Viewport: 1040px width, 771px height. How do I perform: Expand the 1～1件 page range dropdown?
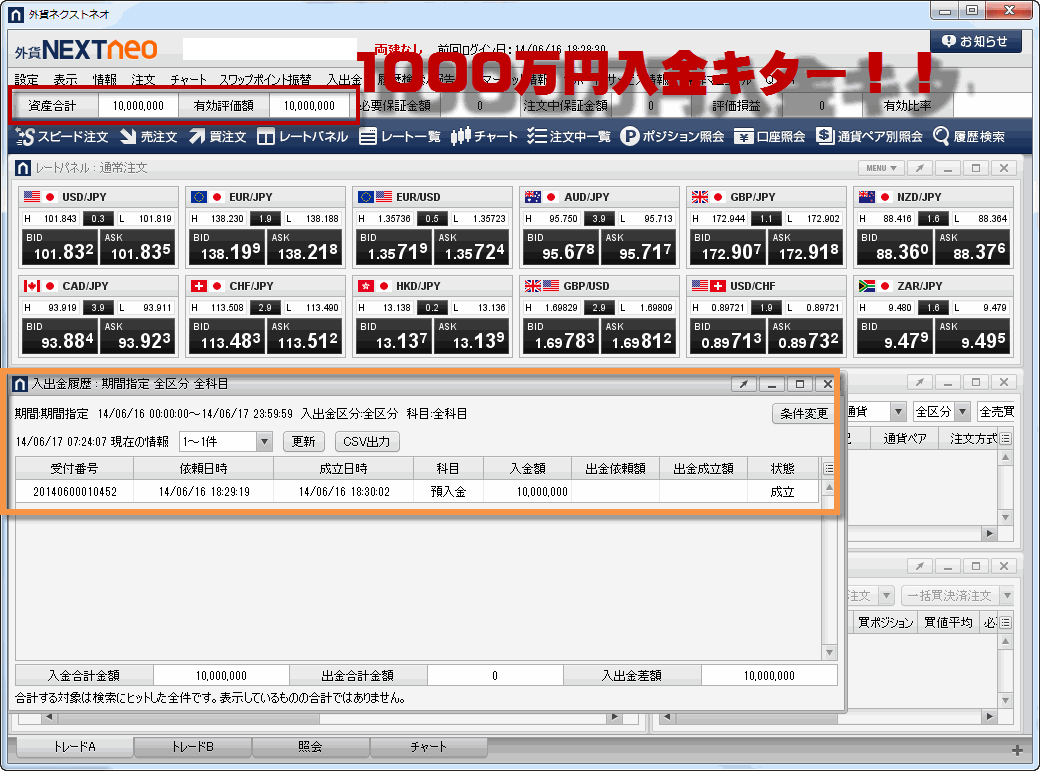(265, 441)
